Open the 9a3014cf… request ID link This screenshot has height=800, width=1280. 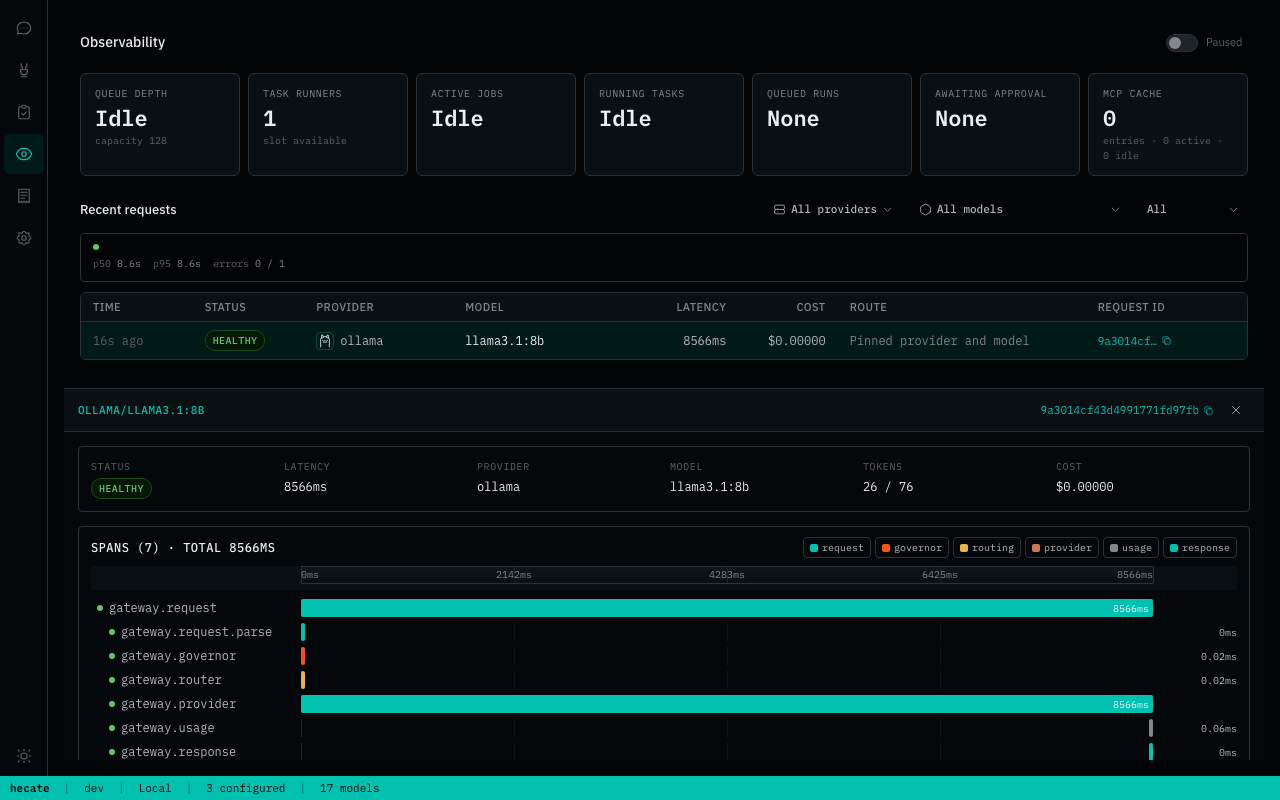(1127, 341)
